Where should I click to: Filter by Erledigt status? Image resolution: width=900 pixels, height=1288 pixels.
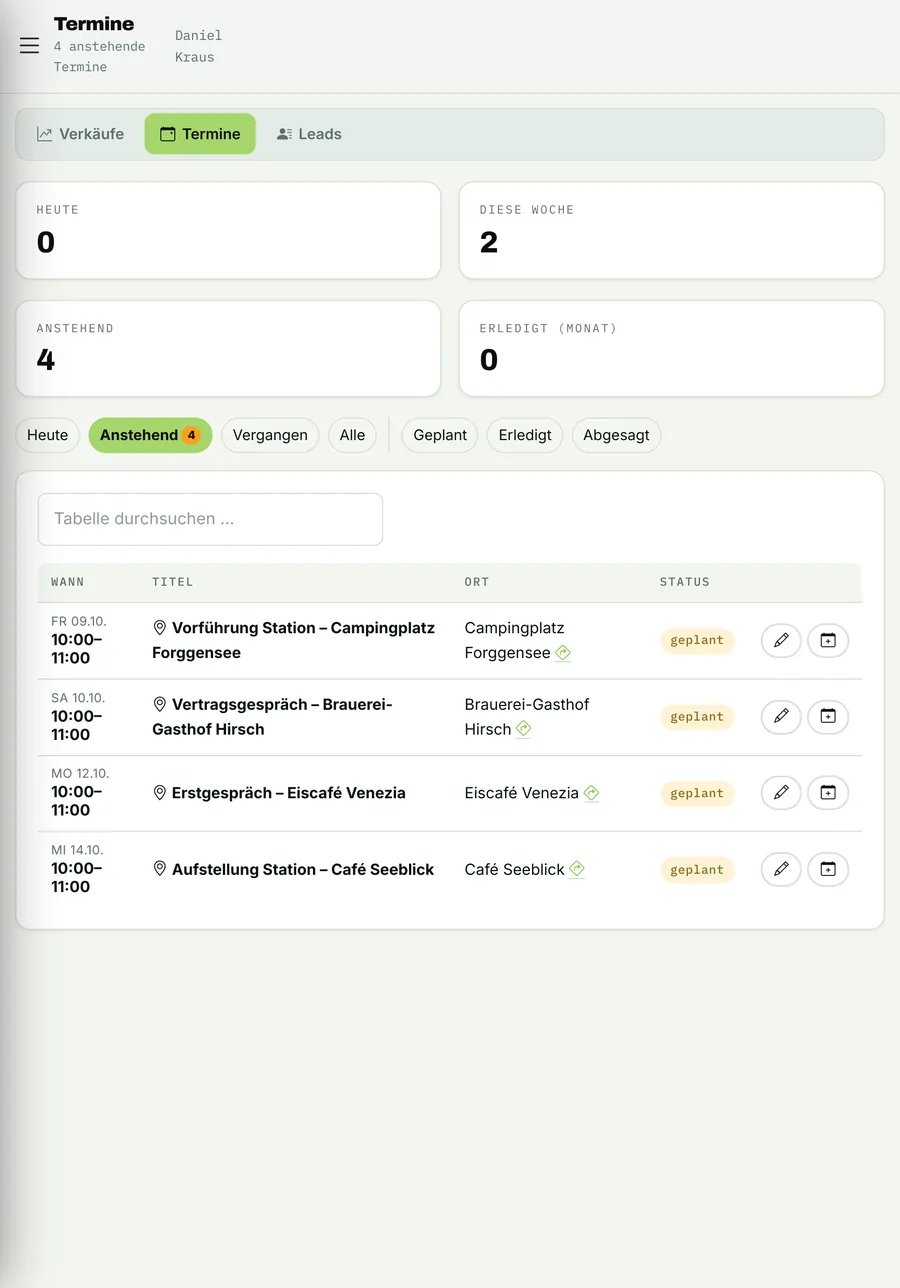point(525,435)
